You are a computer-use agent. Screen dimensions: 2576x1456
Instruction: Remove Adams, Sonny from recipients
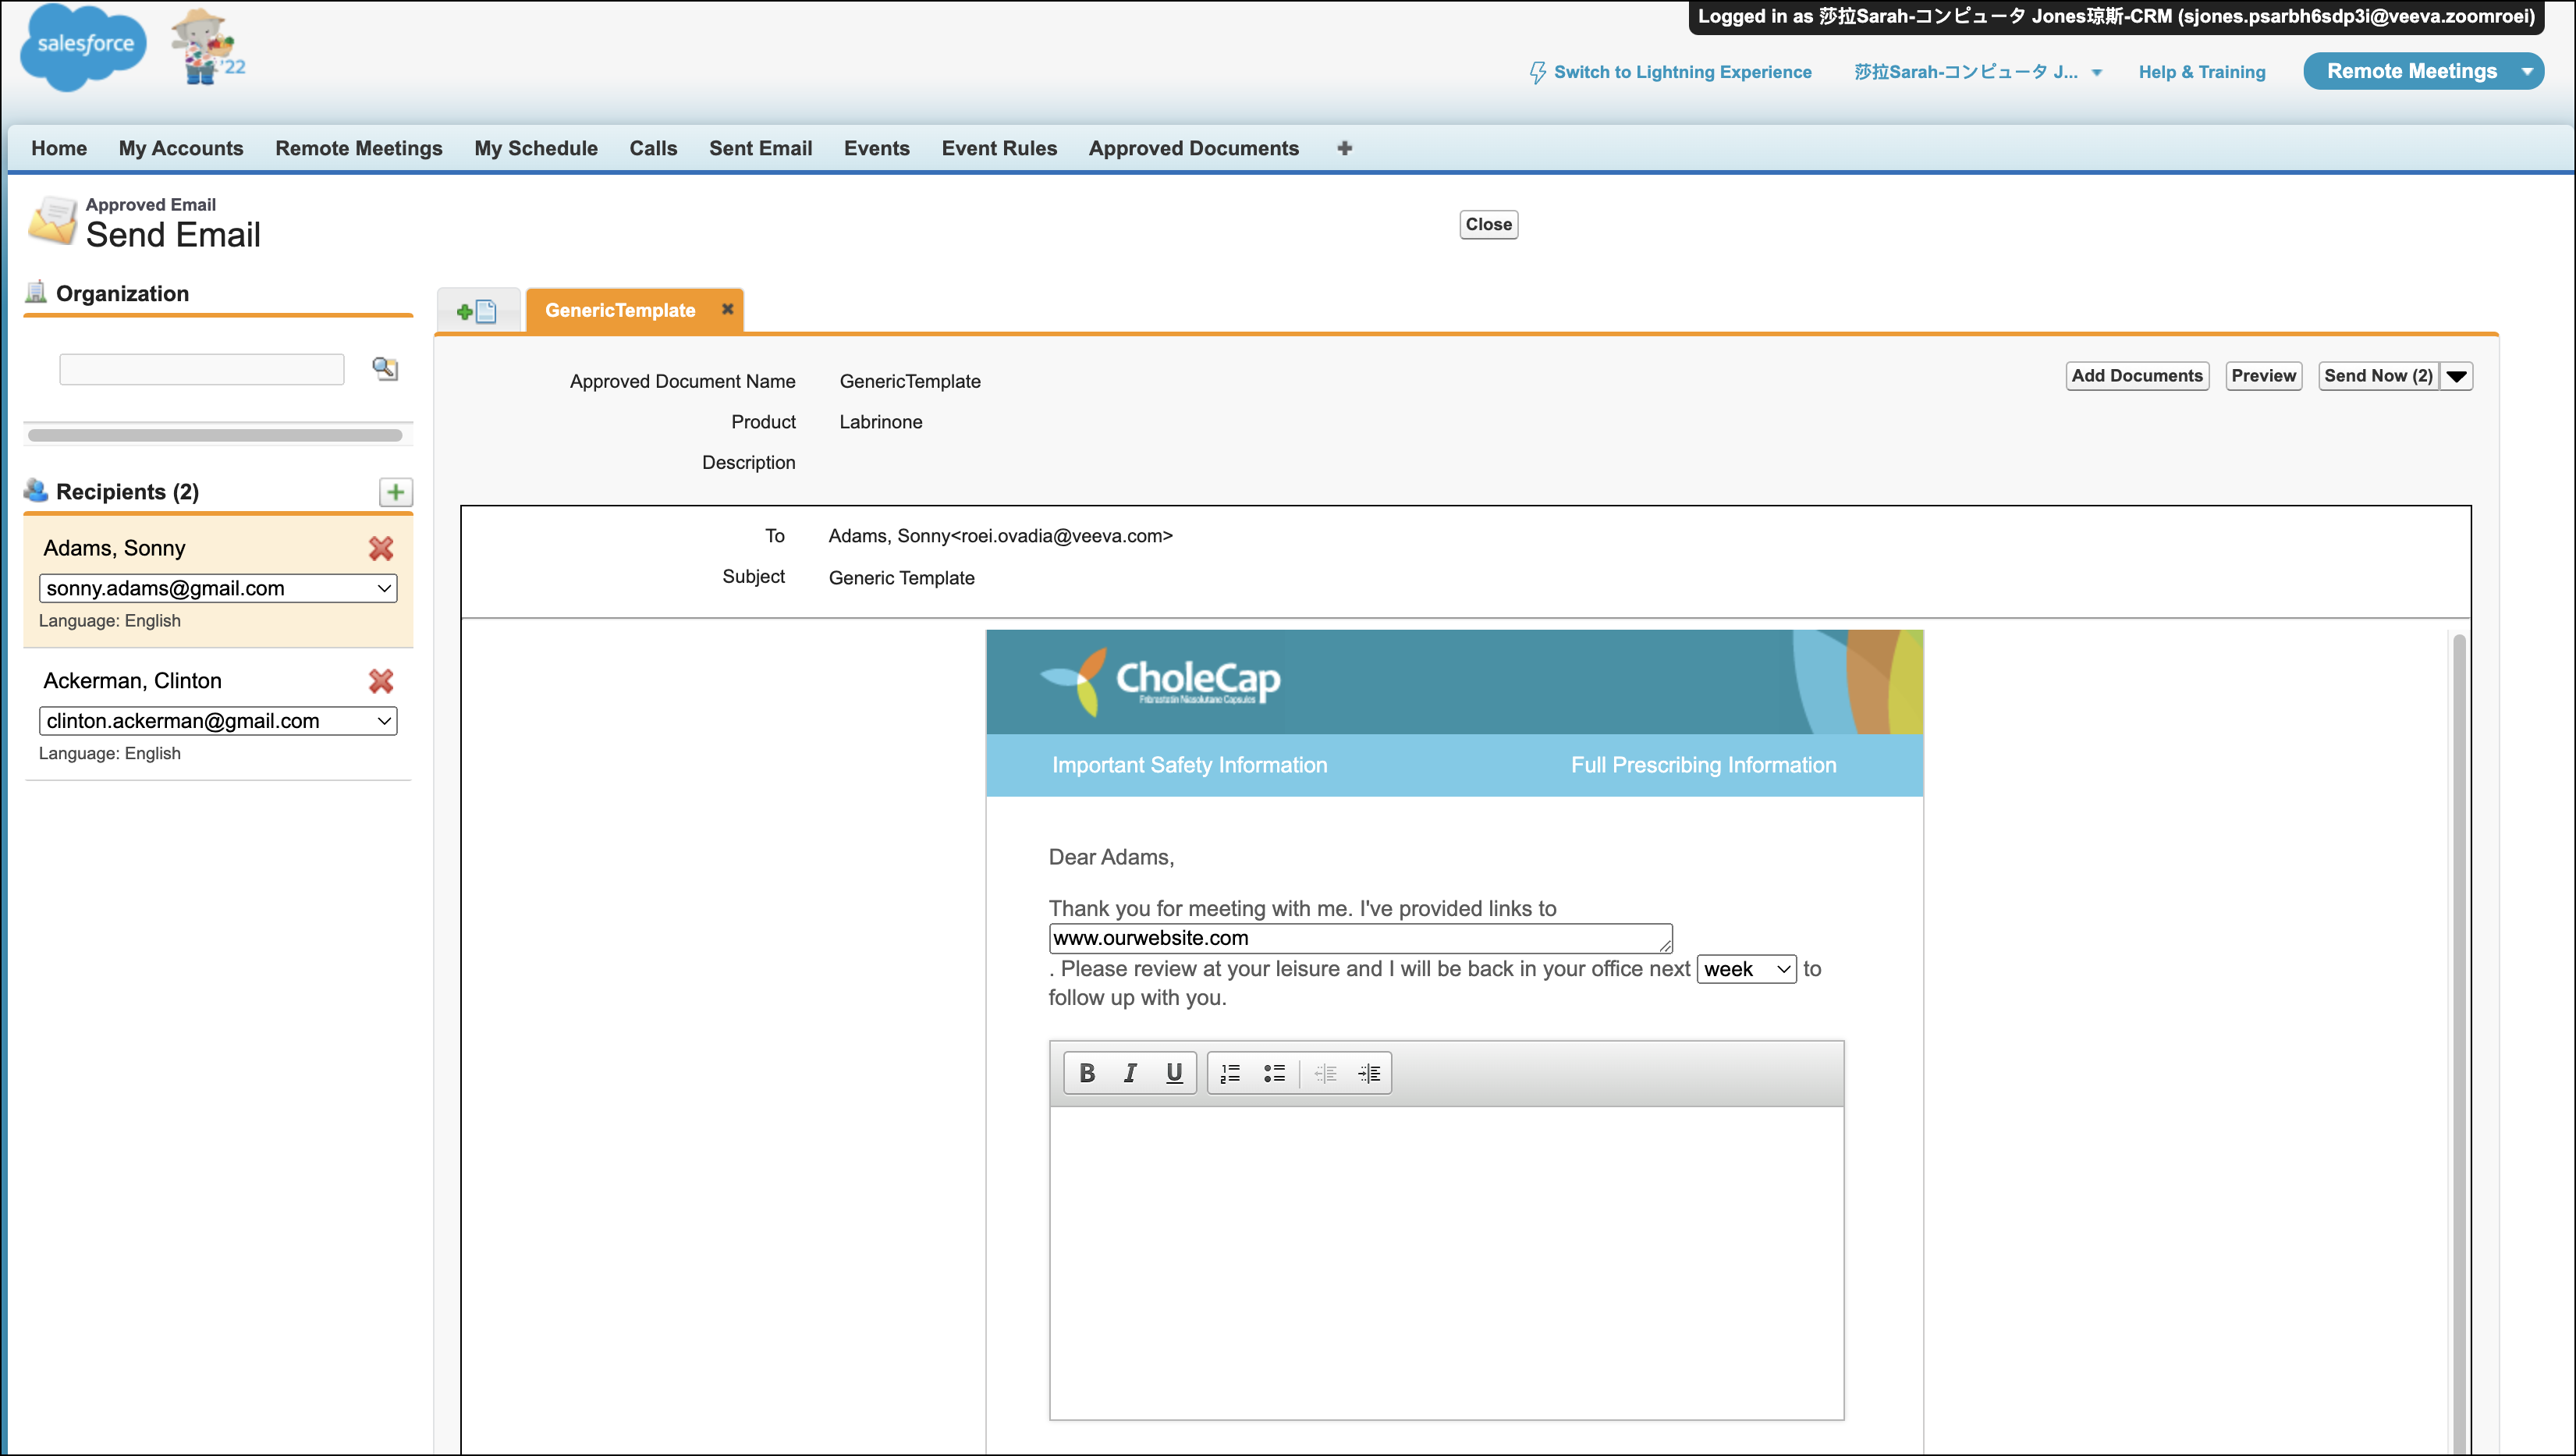click(381, 548)
